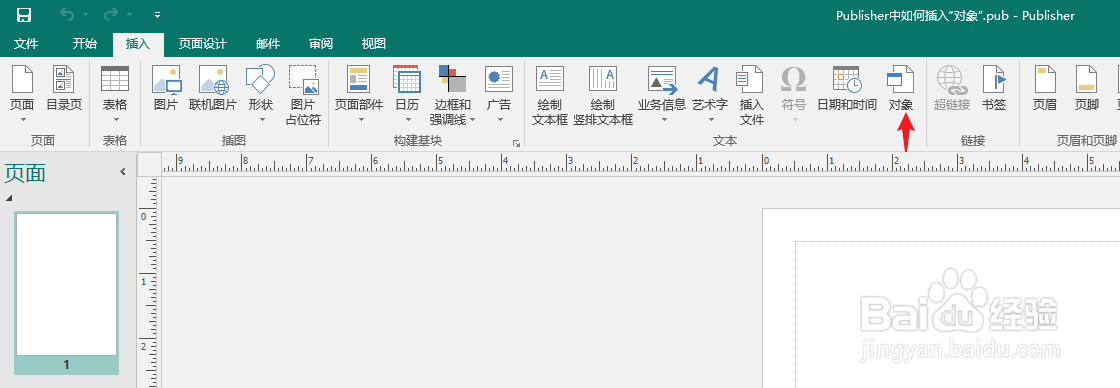The width and height of the screenshot is (1120, 388).
Task: Open the 文件 tab
Action: click(x=26, y=44)
